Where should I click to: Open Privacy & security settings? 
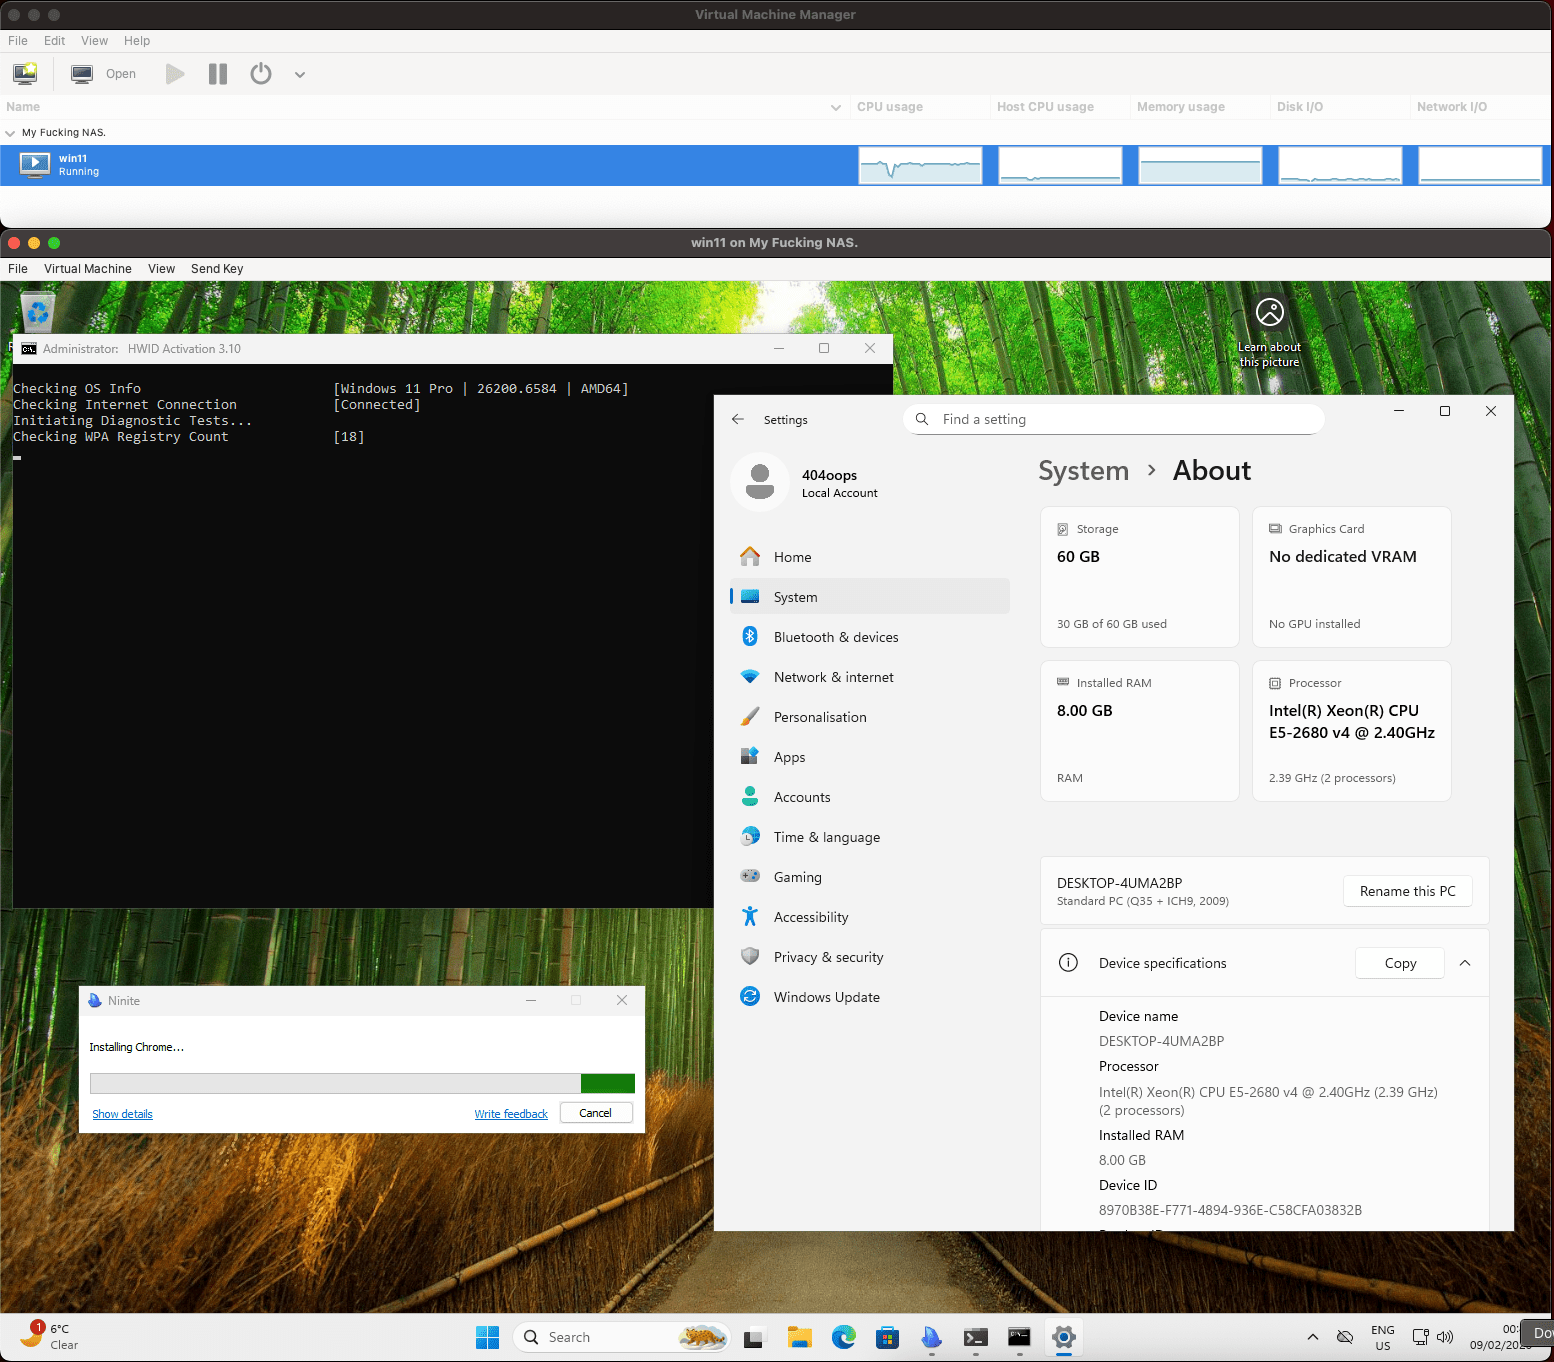tap(870, 957)
